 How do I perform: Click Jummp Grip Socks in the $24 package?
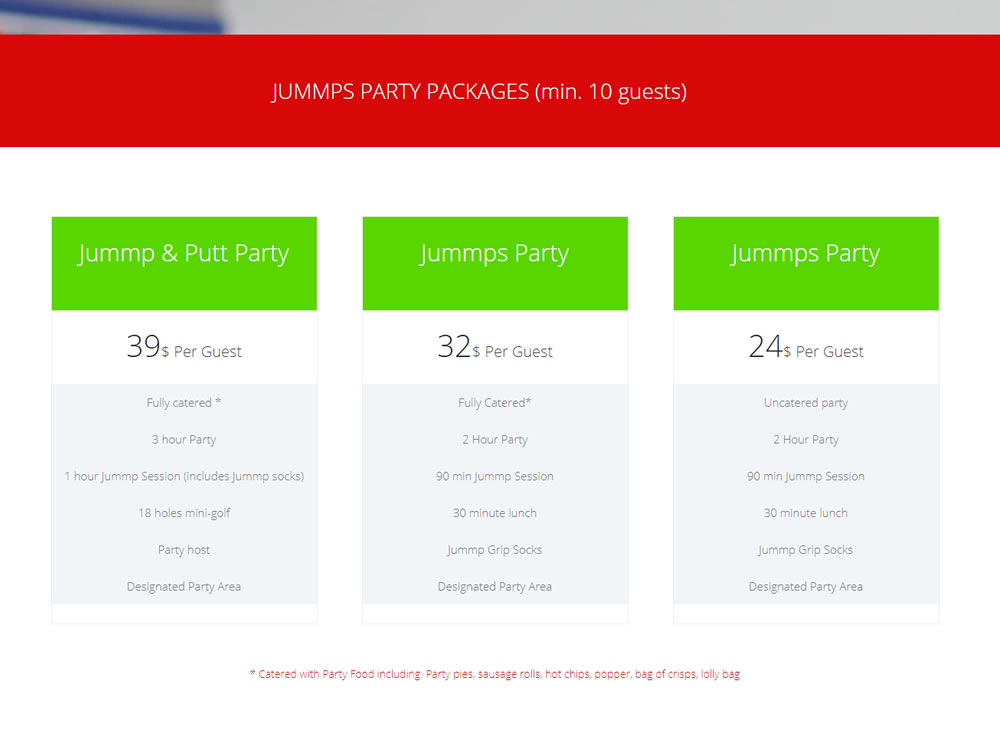pos(806,550)
